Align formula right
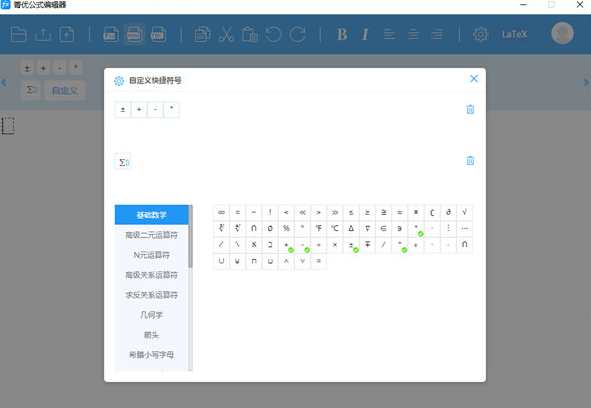 pyautogui.click(x=437, y=35)
